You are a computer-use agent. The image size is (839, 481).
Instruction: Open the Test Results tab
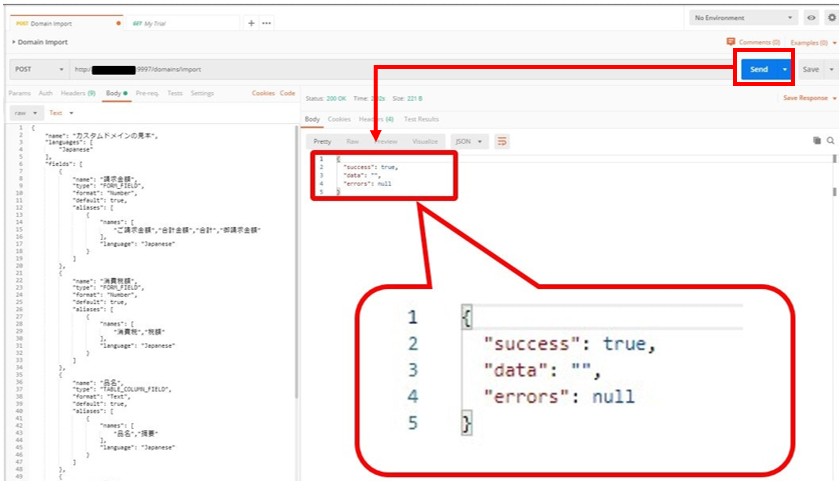coord(421,119)
